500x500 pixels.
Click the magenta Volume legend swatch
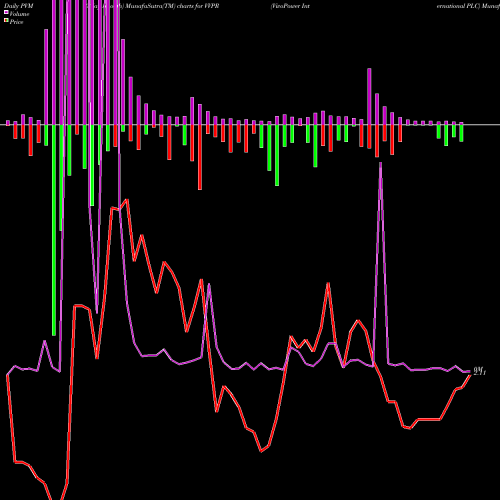(6, 12)
